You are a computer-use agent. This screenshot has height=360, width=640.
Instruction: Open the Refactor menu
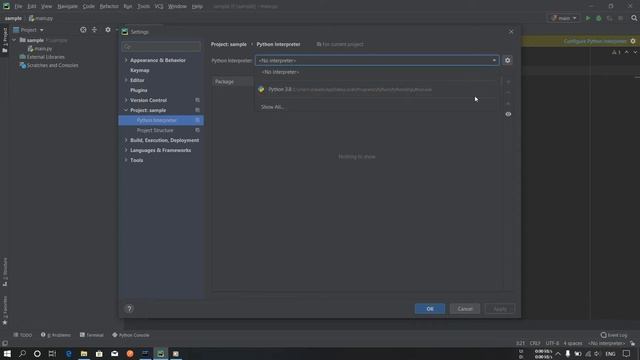[109, 7]
